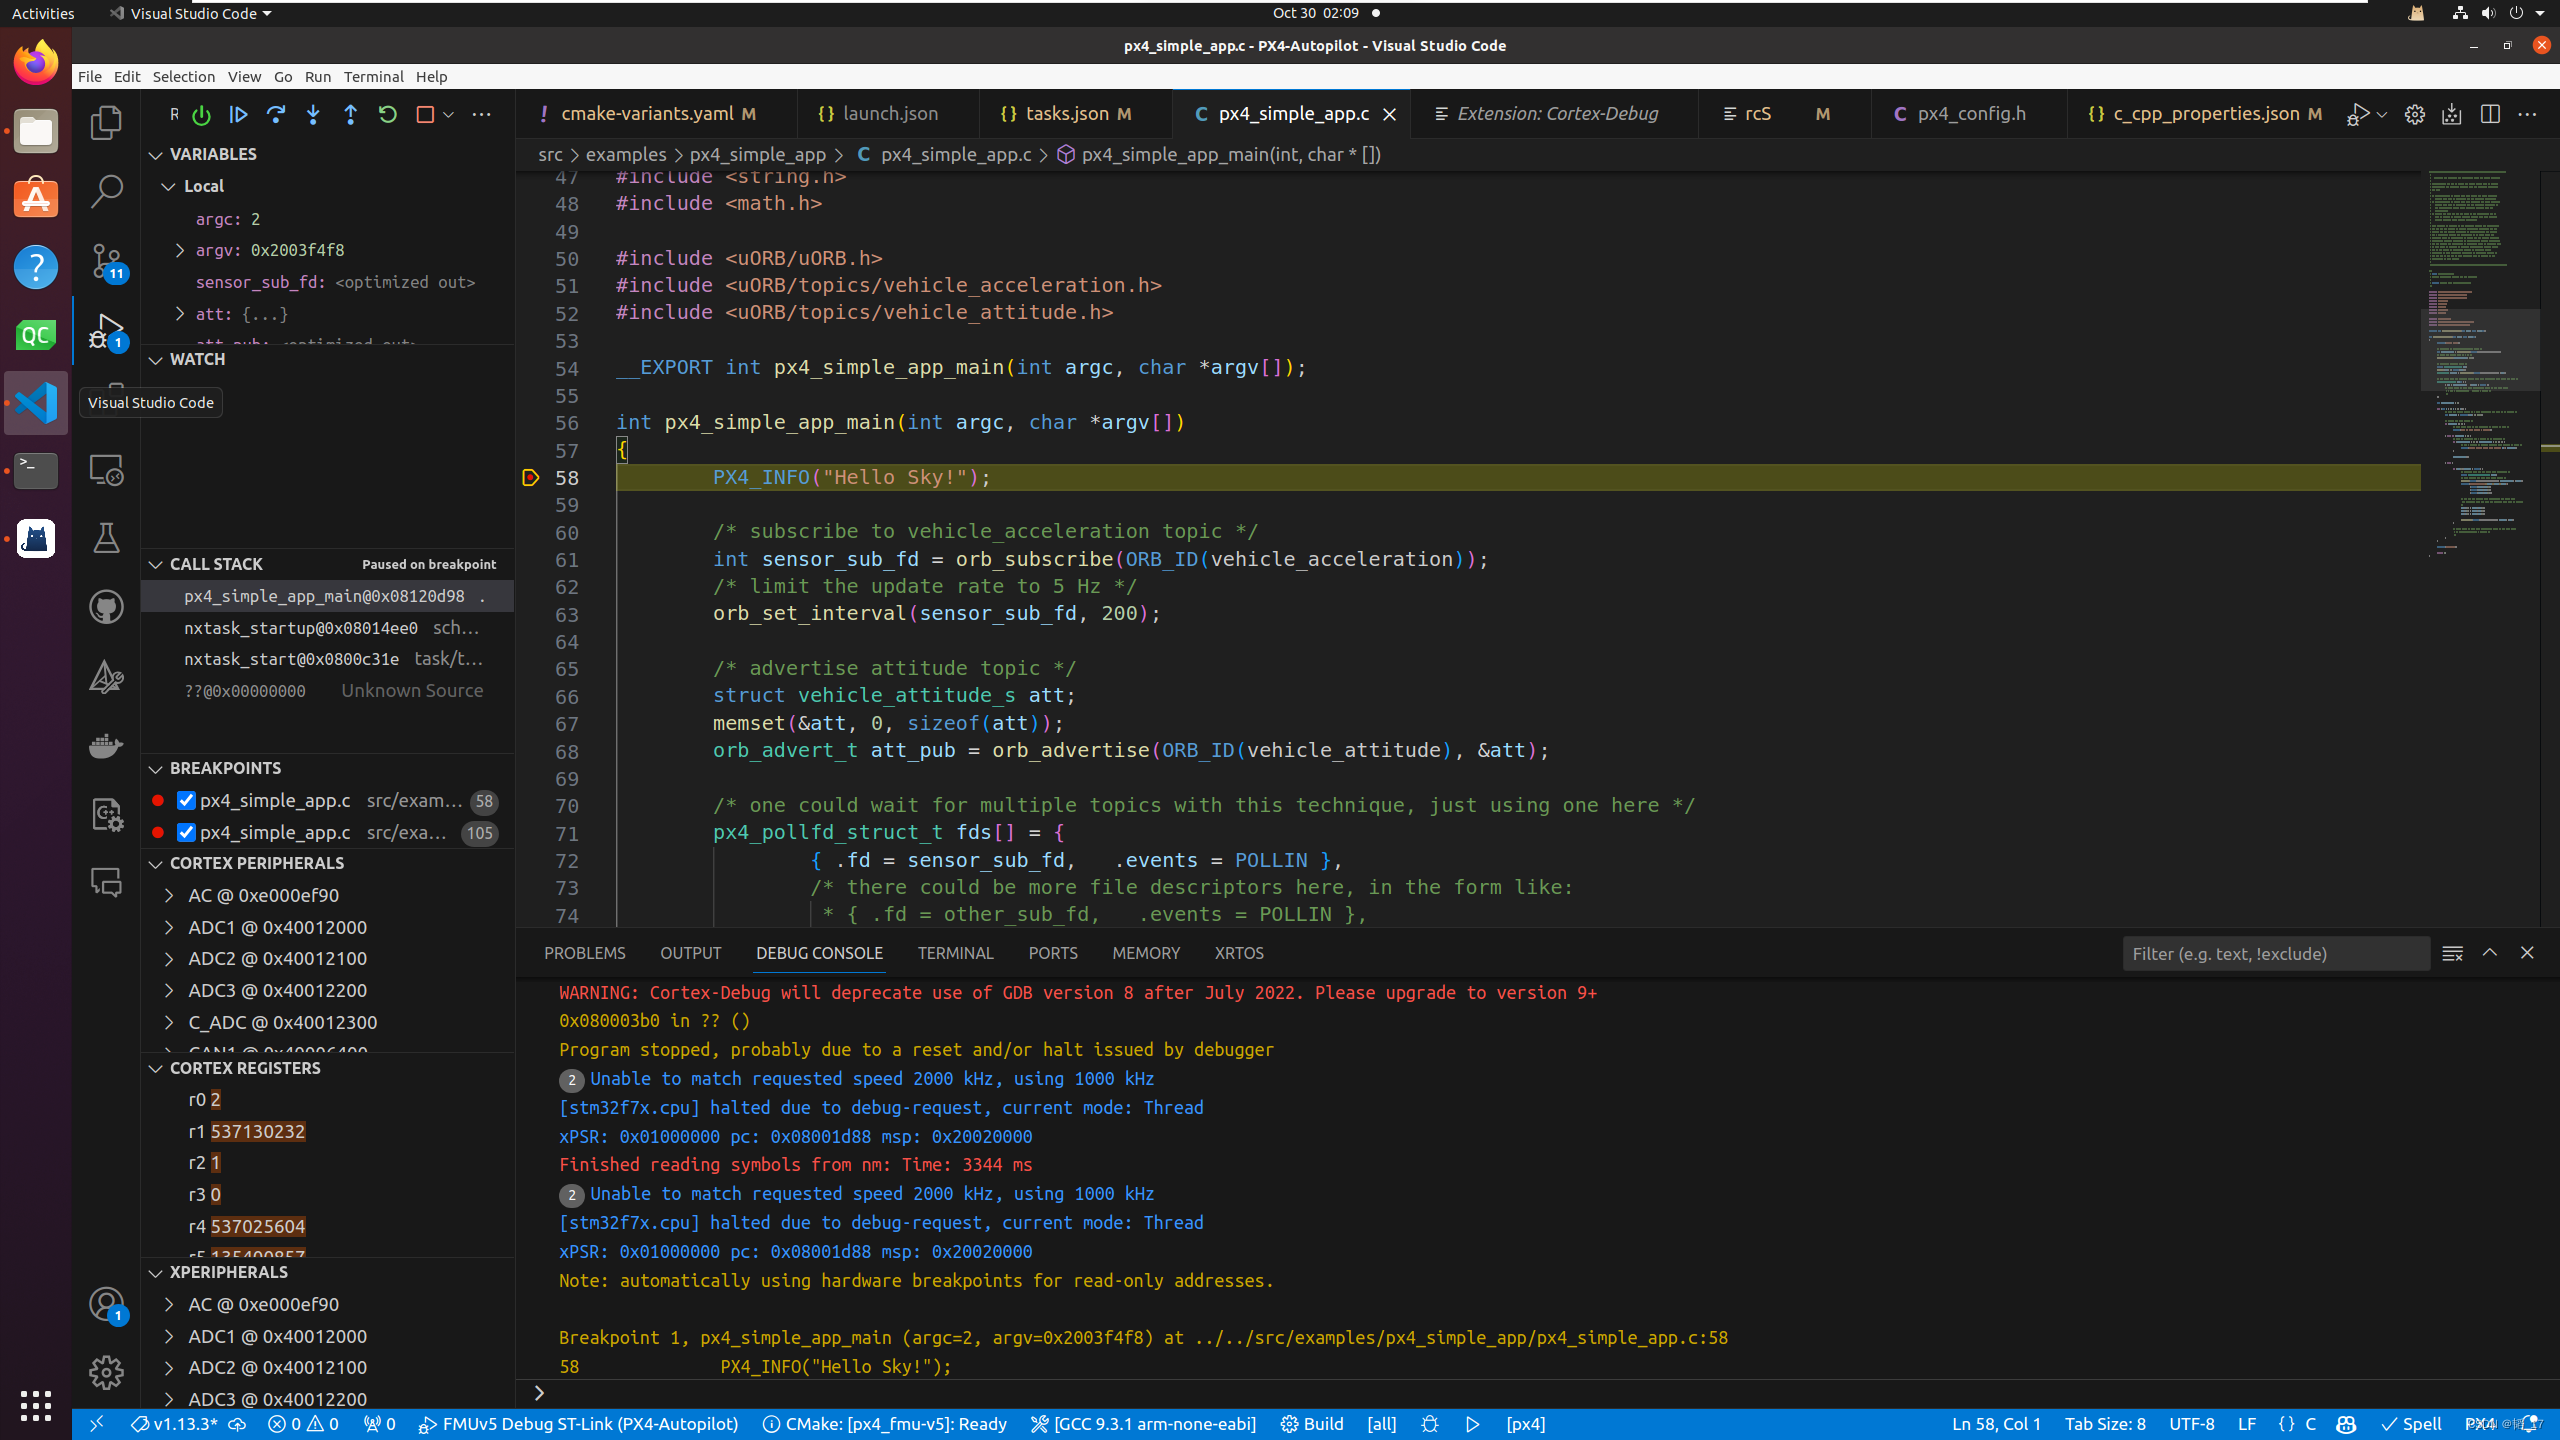2560x1440 pixels.
Task: Show Applications grid in dock
Action: coord(36,1405)
